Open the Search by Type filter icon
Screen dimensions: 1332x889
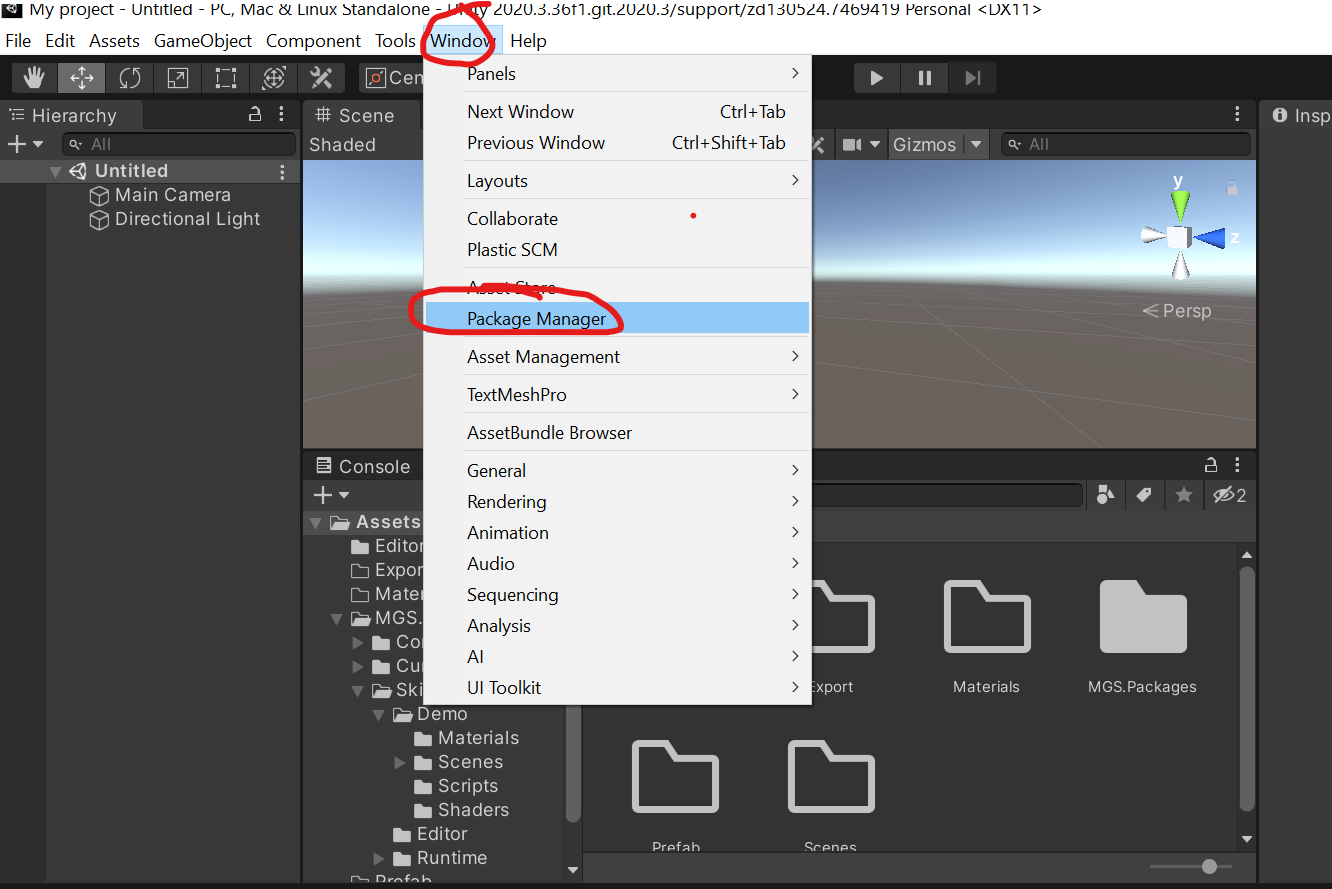pos(1106,495)
